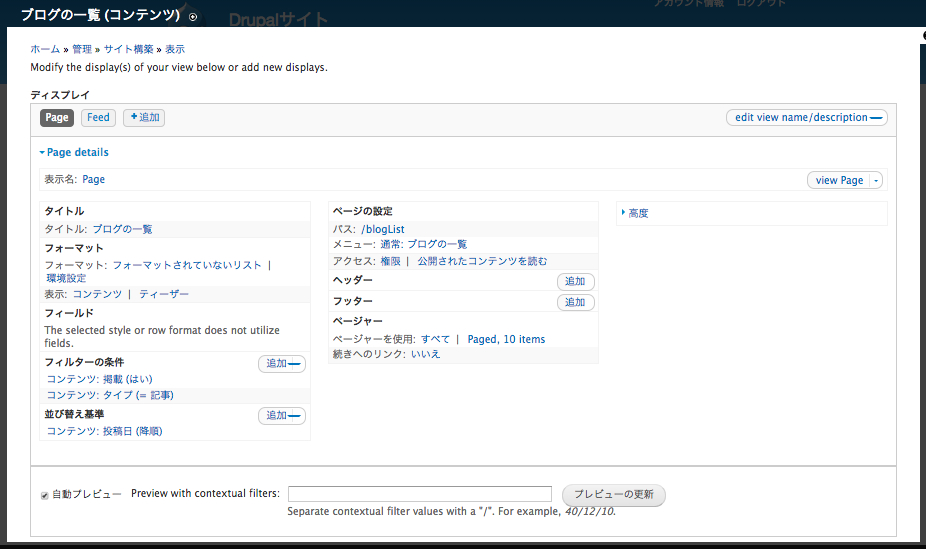The image size is (926, 549).
Task: Click the shortcut icon beside the overlay title
Action: pyautogui.click(x=193, y=17)
